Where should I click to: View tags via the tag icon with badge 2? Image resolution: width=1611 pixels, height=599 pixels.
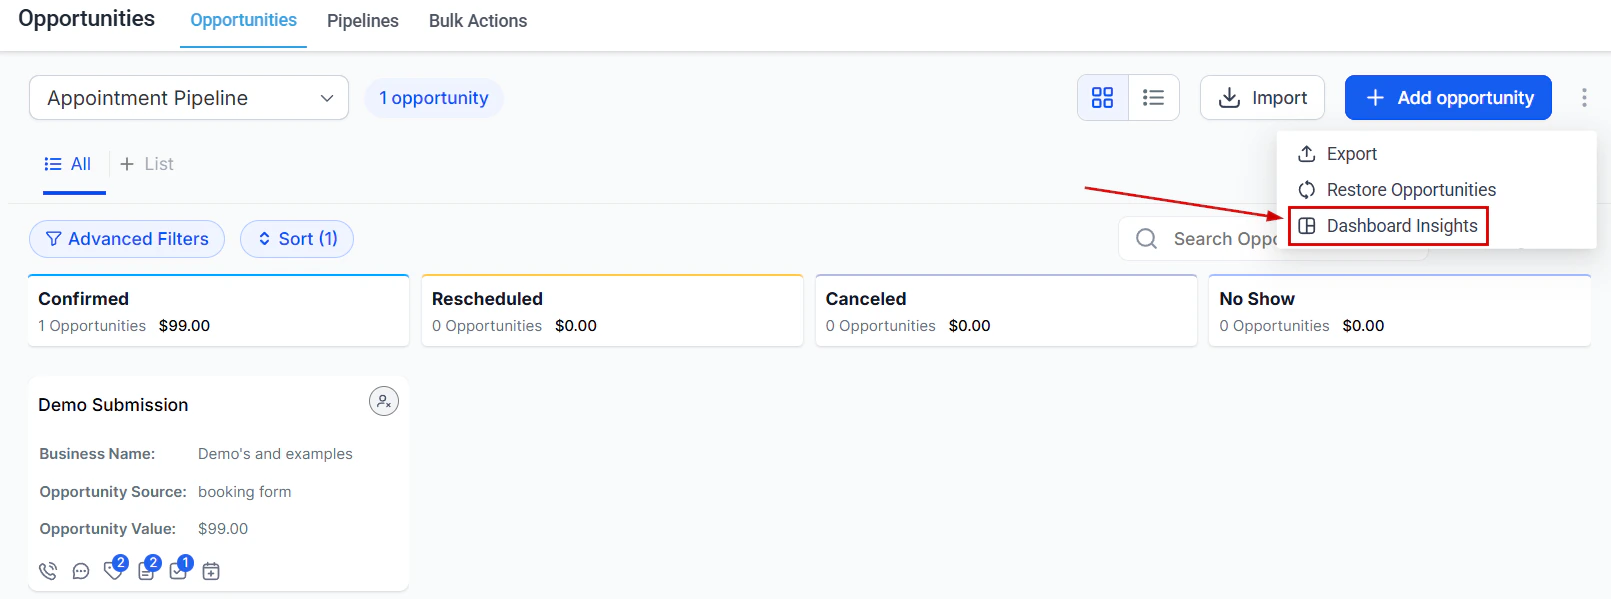pos(113,570)
